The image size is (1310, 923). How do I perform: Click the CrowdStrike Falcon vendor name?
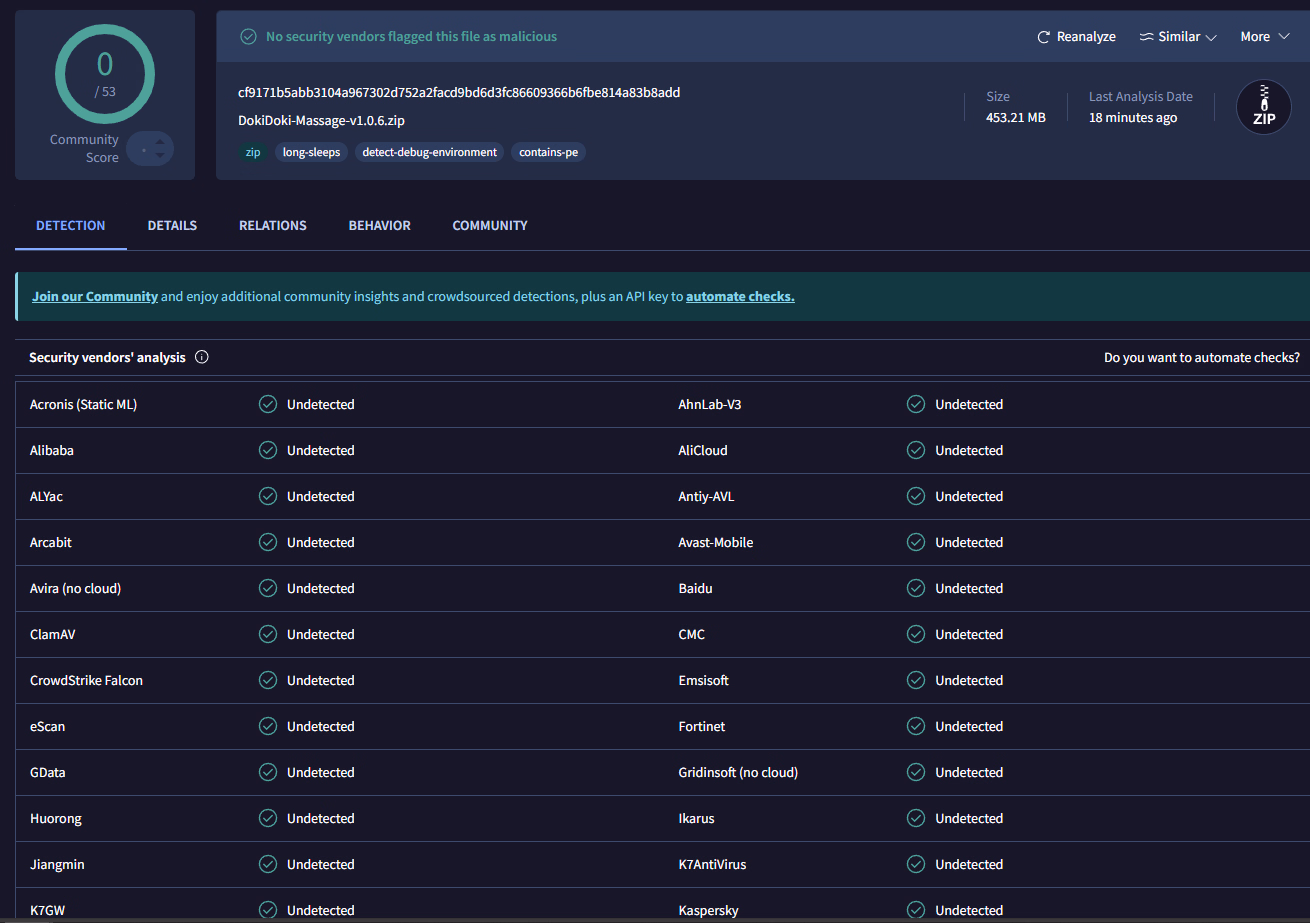(86, 681)
